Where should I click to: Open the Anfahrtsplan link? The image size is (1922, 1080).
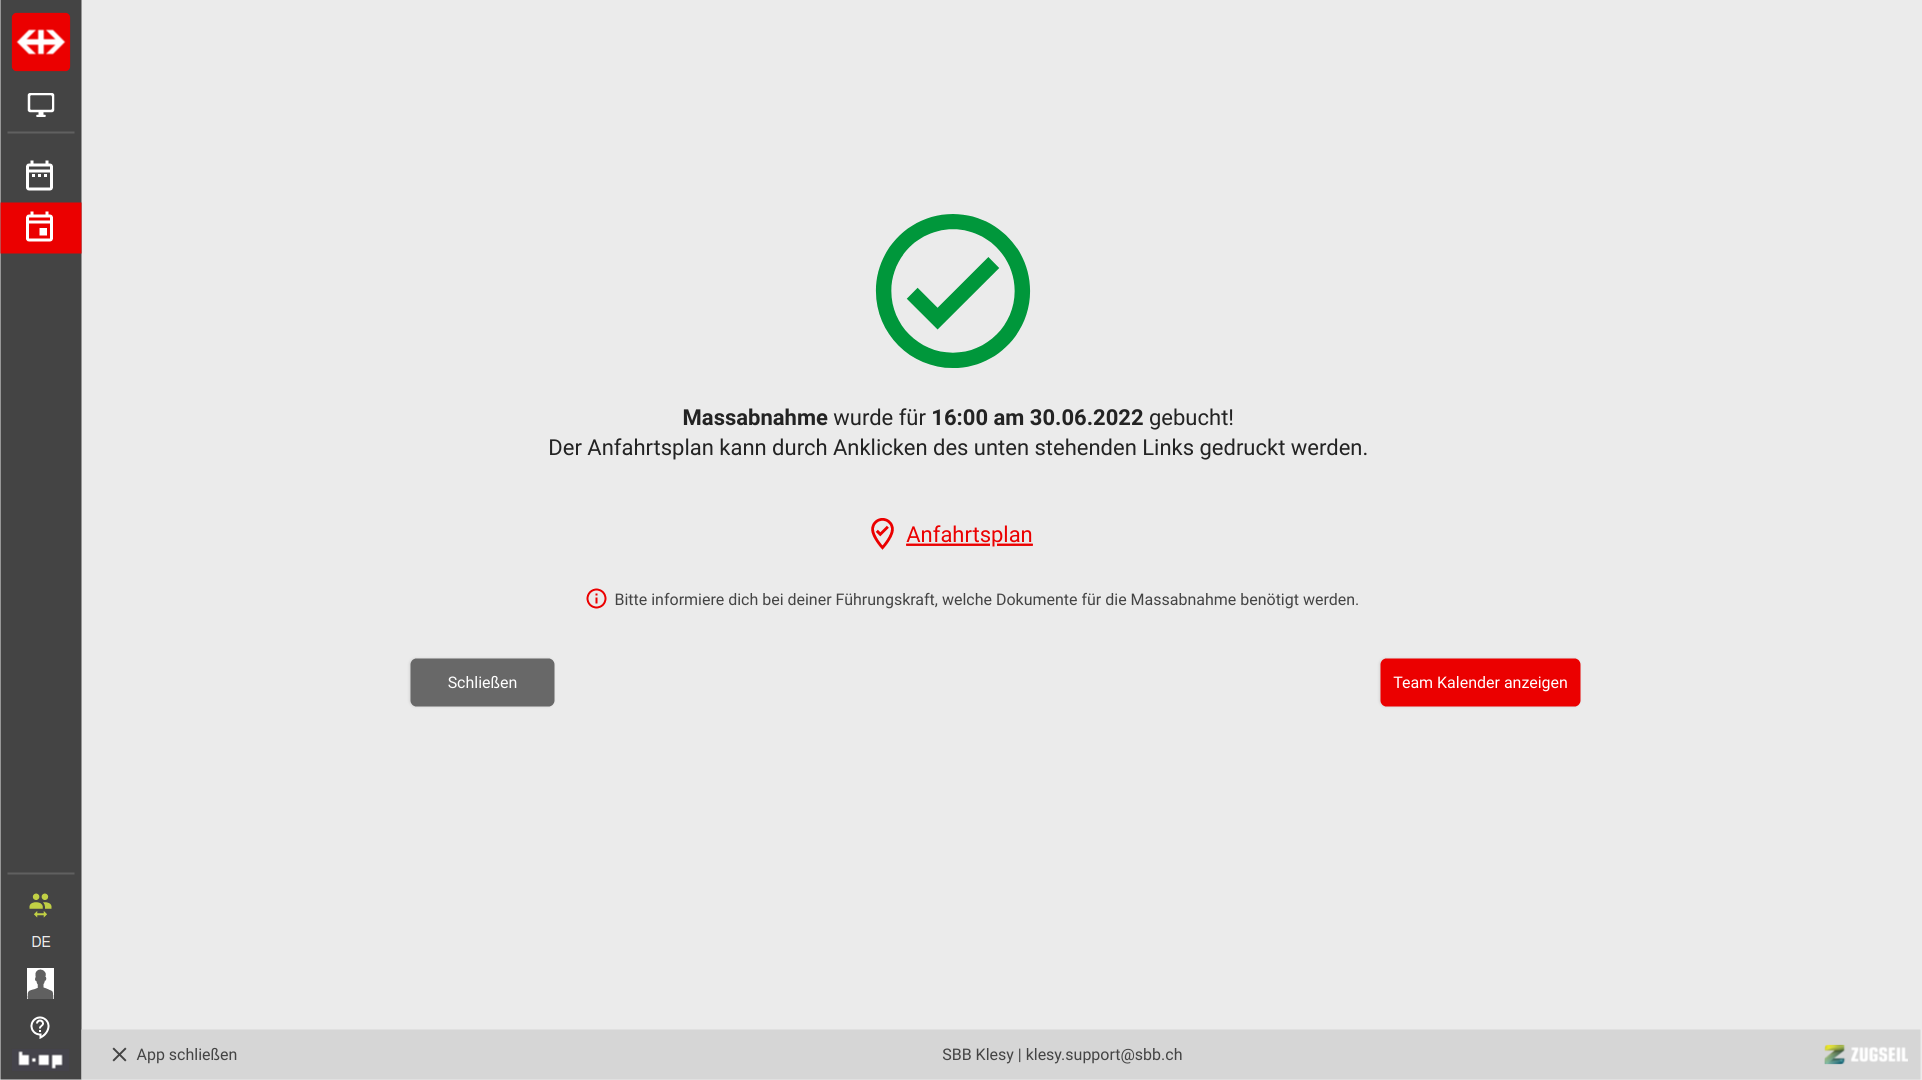click(x=969, y=535)
